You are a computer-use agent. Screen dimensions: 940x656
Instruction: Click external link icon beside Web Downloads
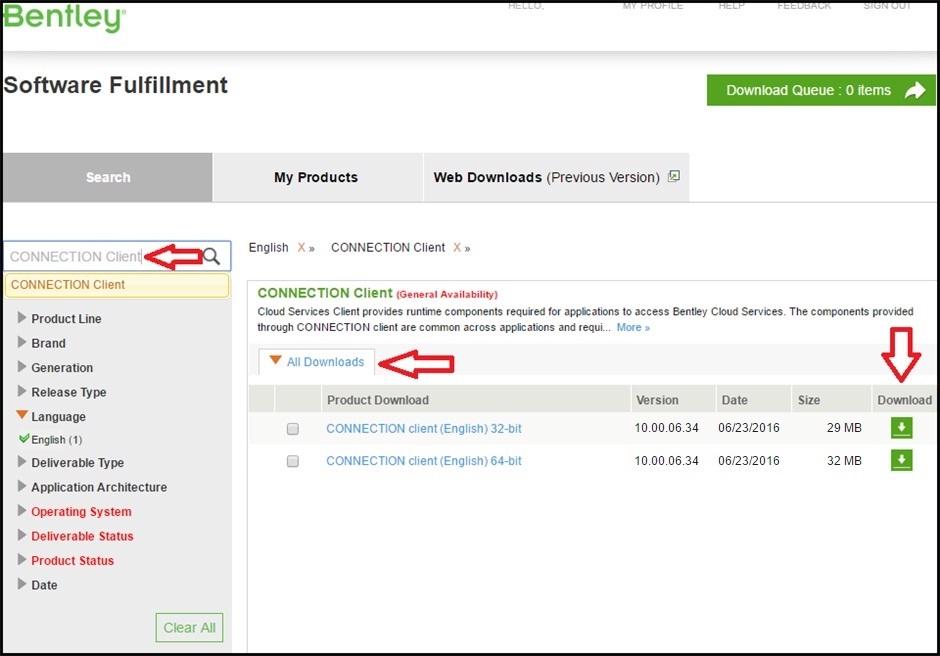point(674,176)
